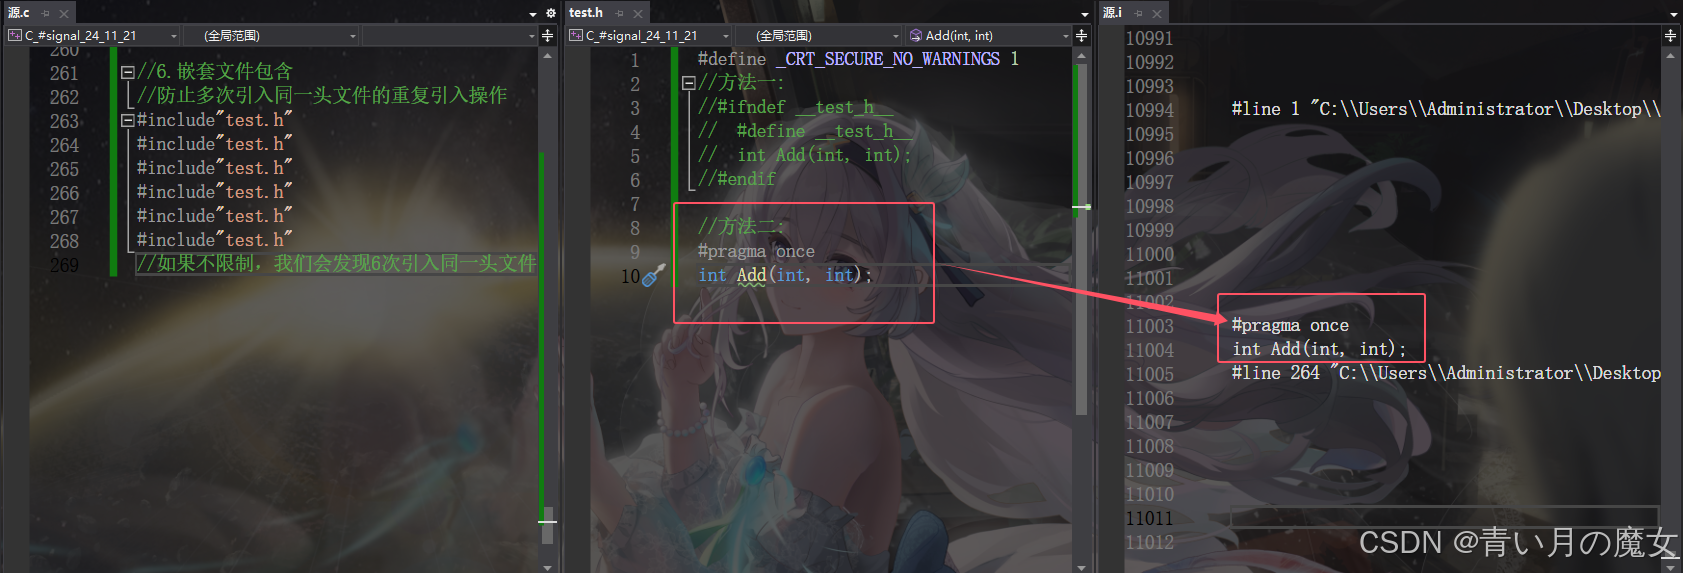The image size is (1683, 573).
Task: Close the 源.i tab
Action: tap(1157, 13)
